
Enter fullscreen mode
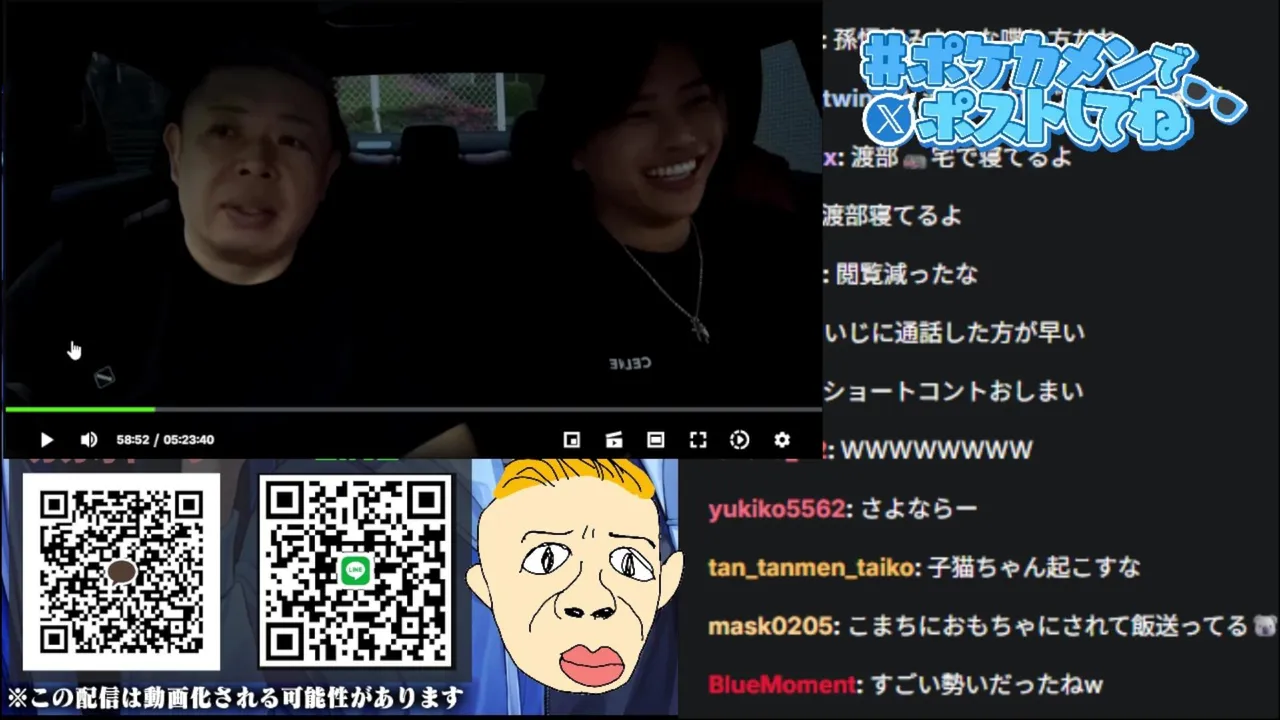[x=698, y=440]
